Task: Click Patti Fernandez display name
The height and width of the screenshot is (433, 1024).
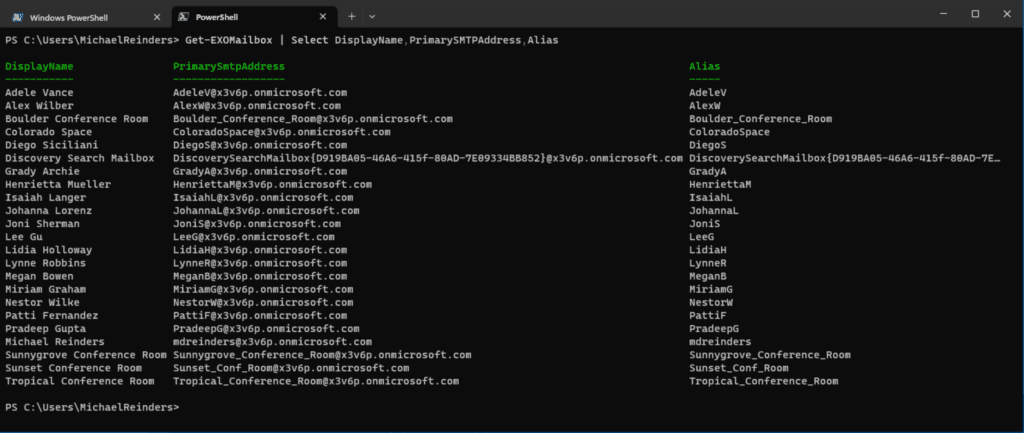Action: click(52, 315)
